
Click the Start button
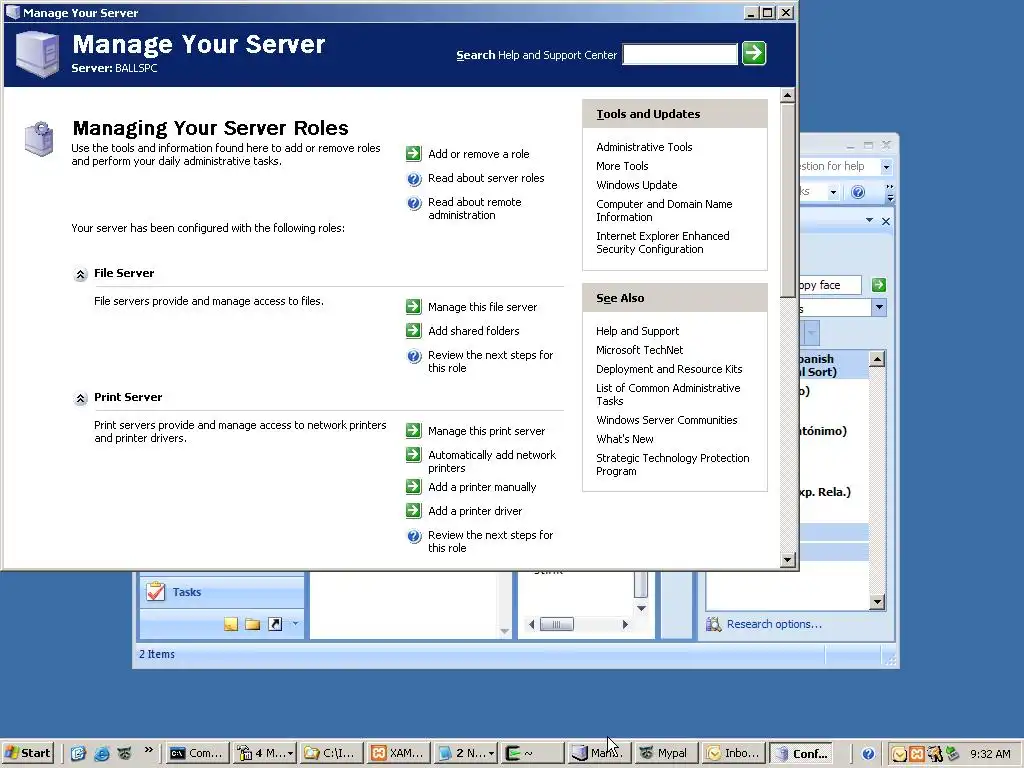click(28, 753)
